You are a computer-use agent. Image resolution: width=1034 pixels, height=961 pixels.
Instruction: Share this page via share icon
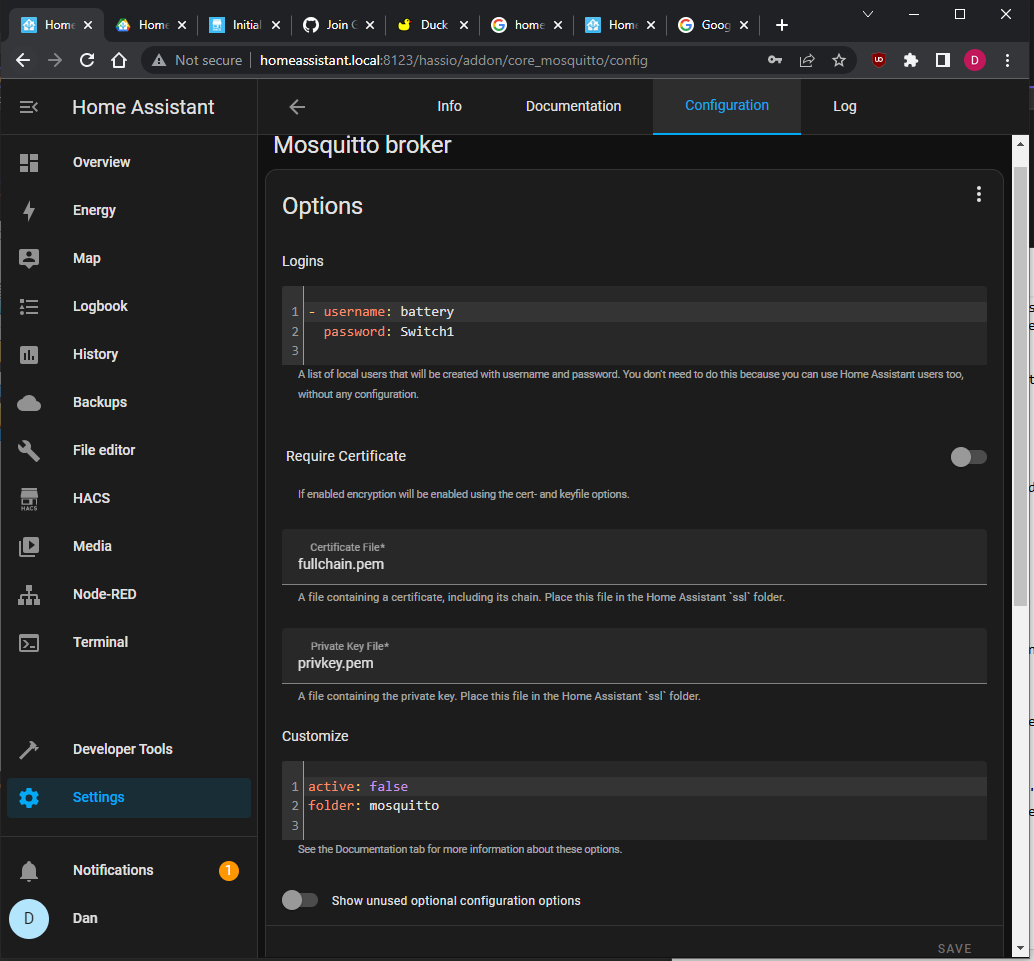(807, 61)
